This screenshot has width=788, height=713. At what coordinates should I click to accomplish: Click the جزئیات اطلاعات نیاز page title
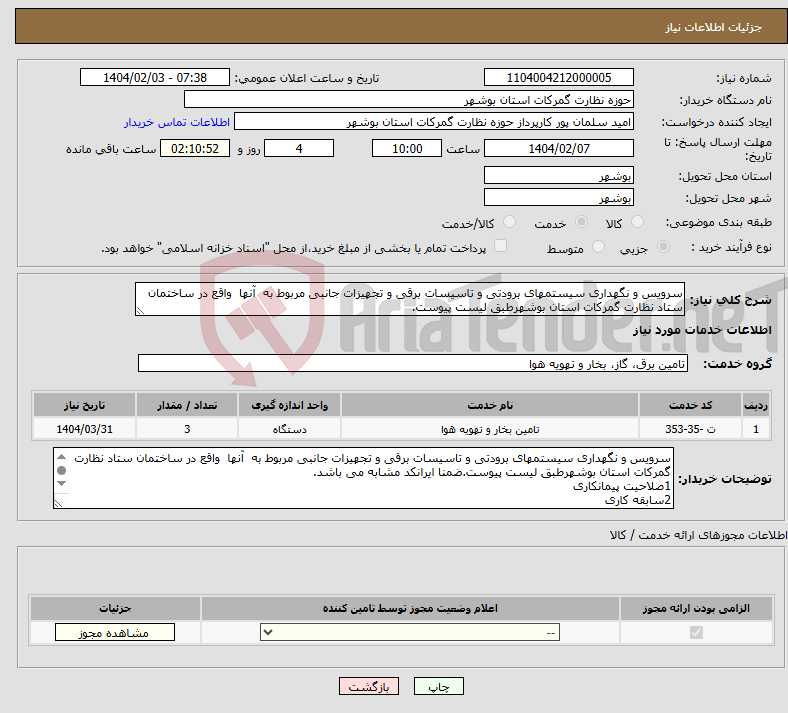(714, 27)
